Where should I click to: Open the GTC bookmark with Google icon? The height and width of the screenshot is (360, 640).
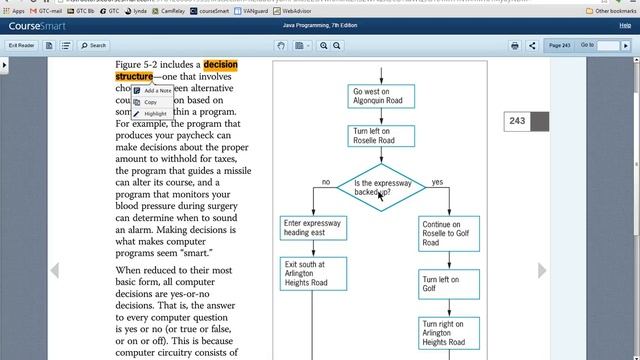(110, 11)
